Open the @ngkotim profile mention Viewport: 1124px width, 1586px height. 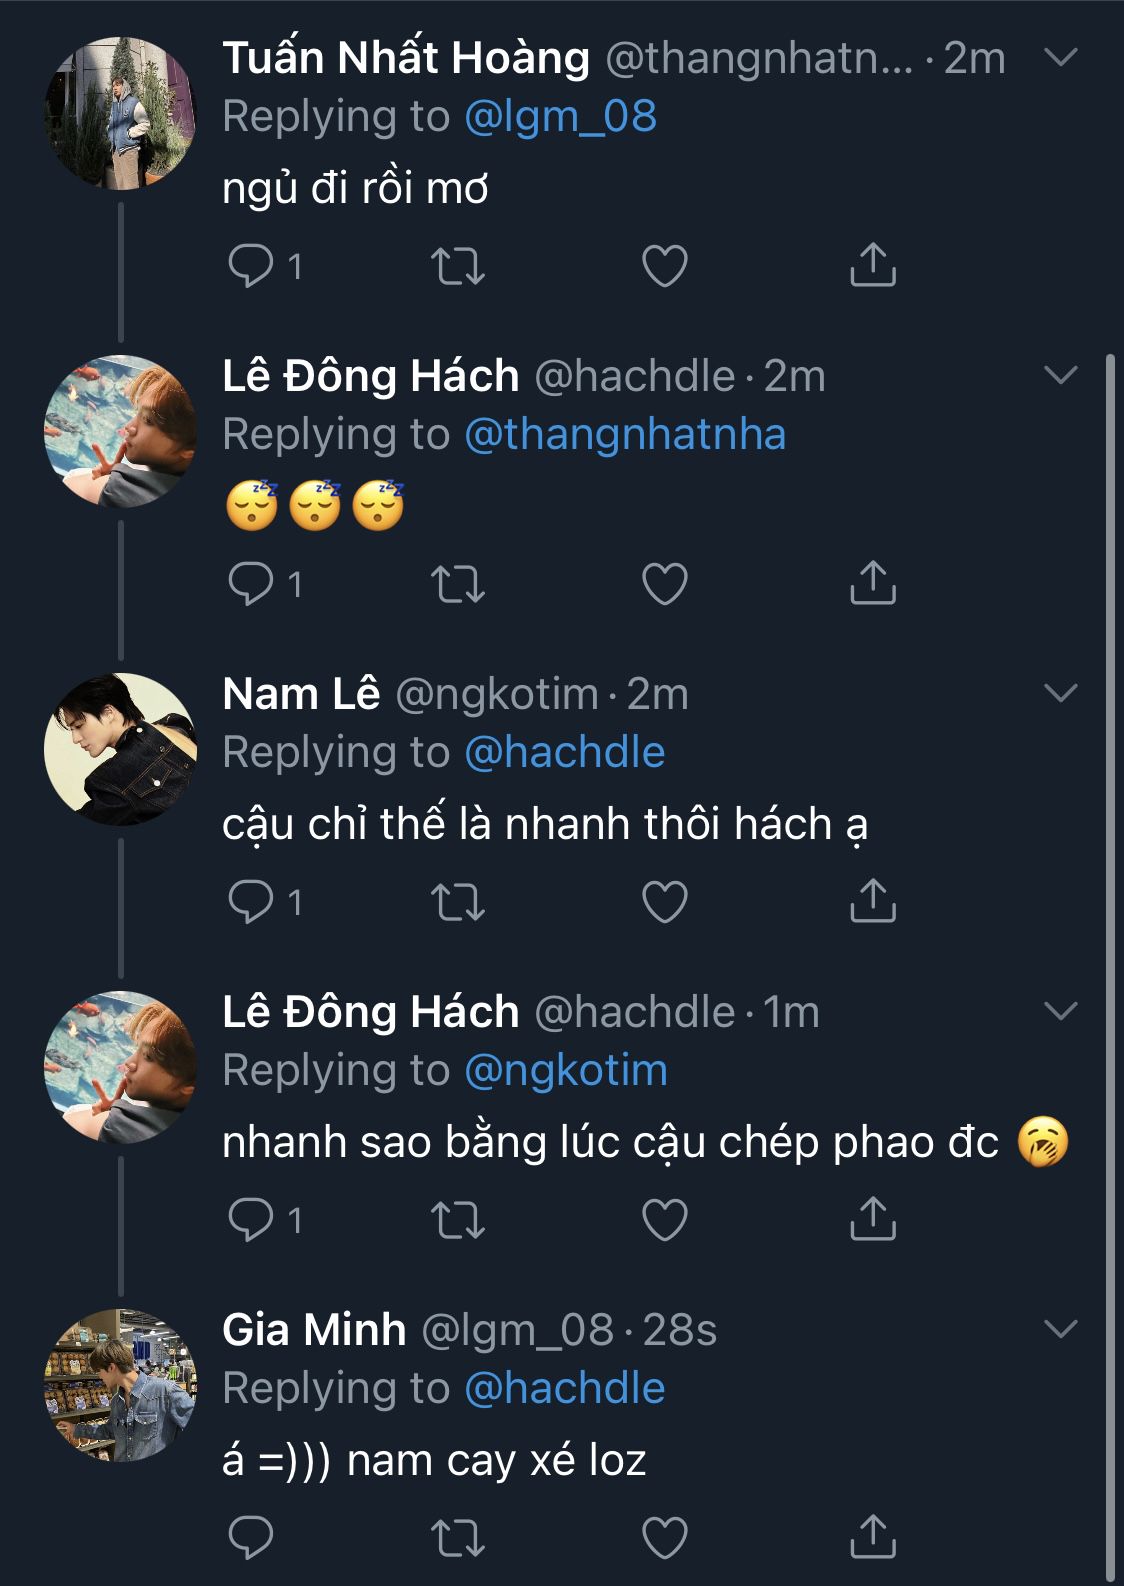(566, 1071)
